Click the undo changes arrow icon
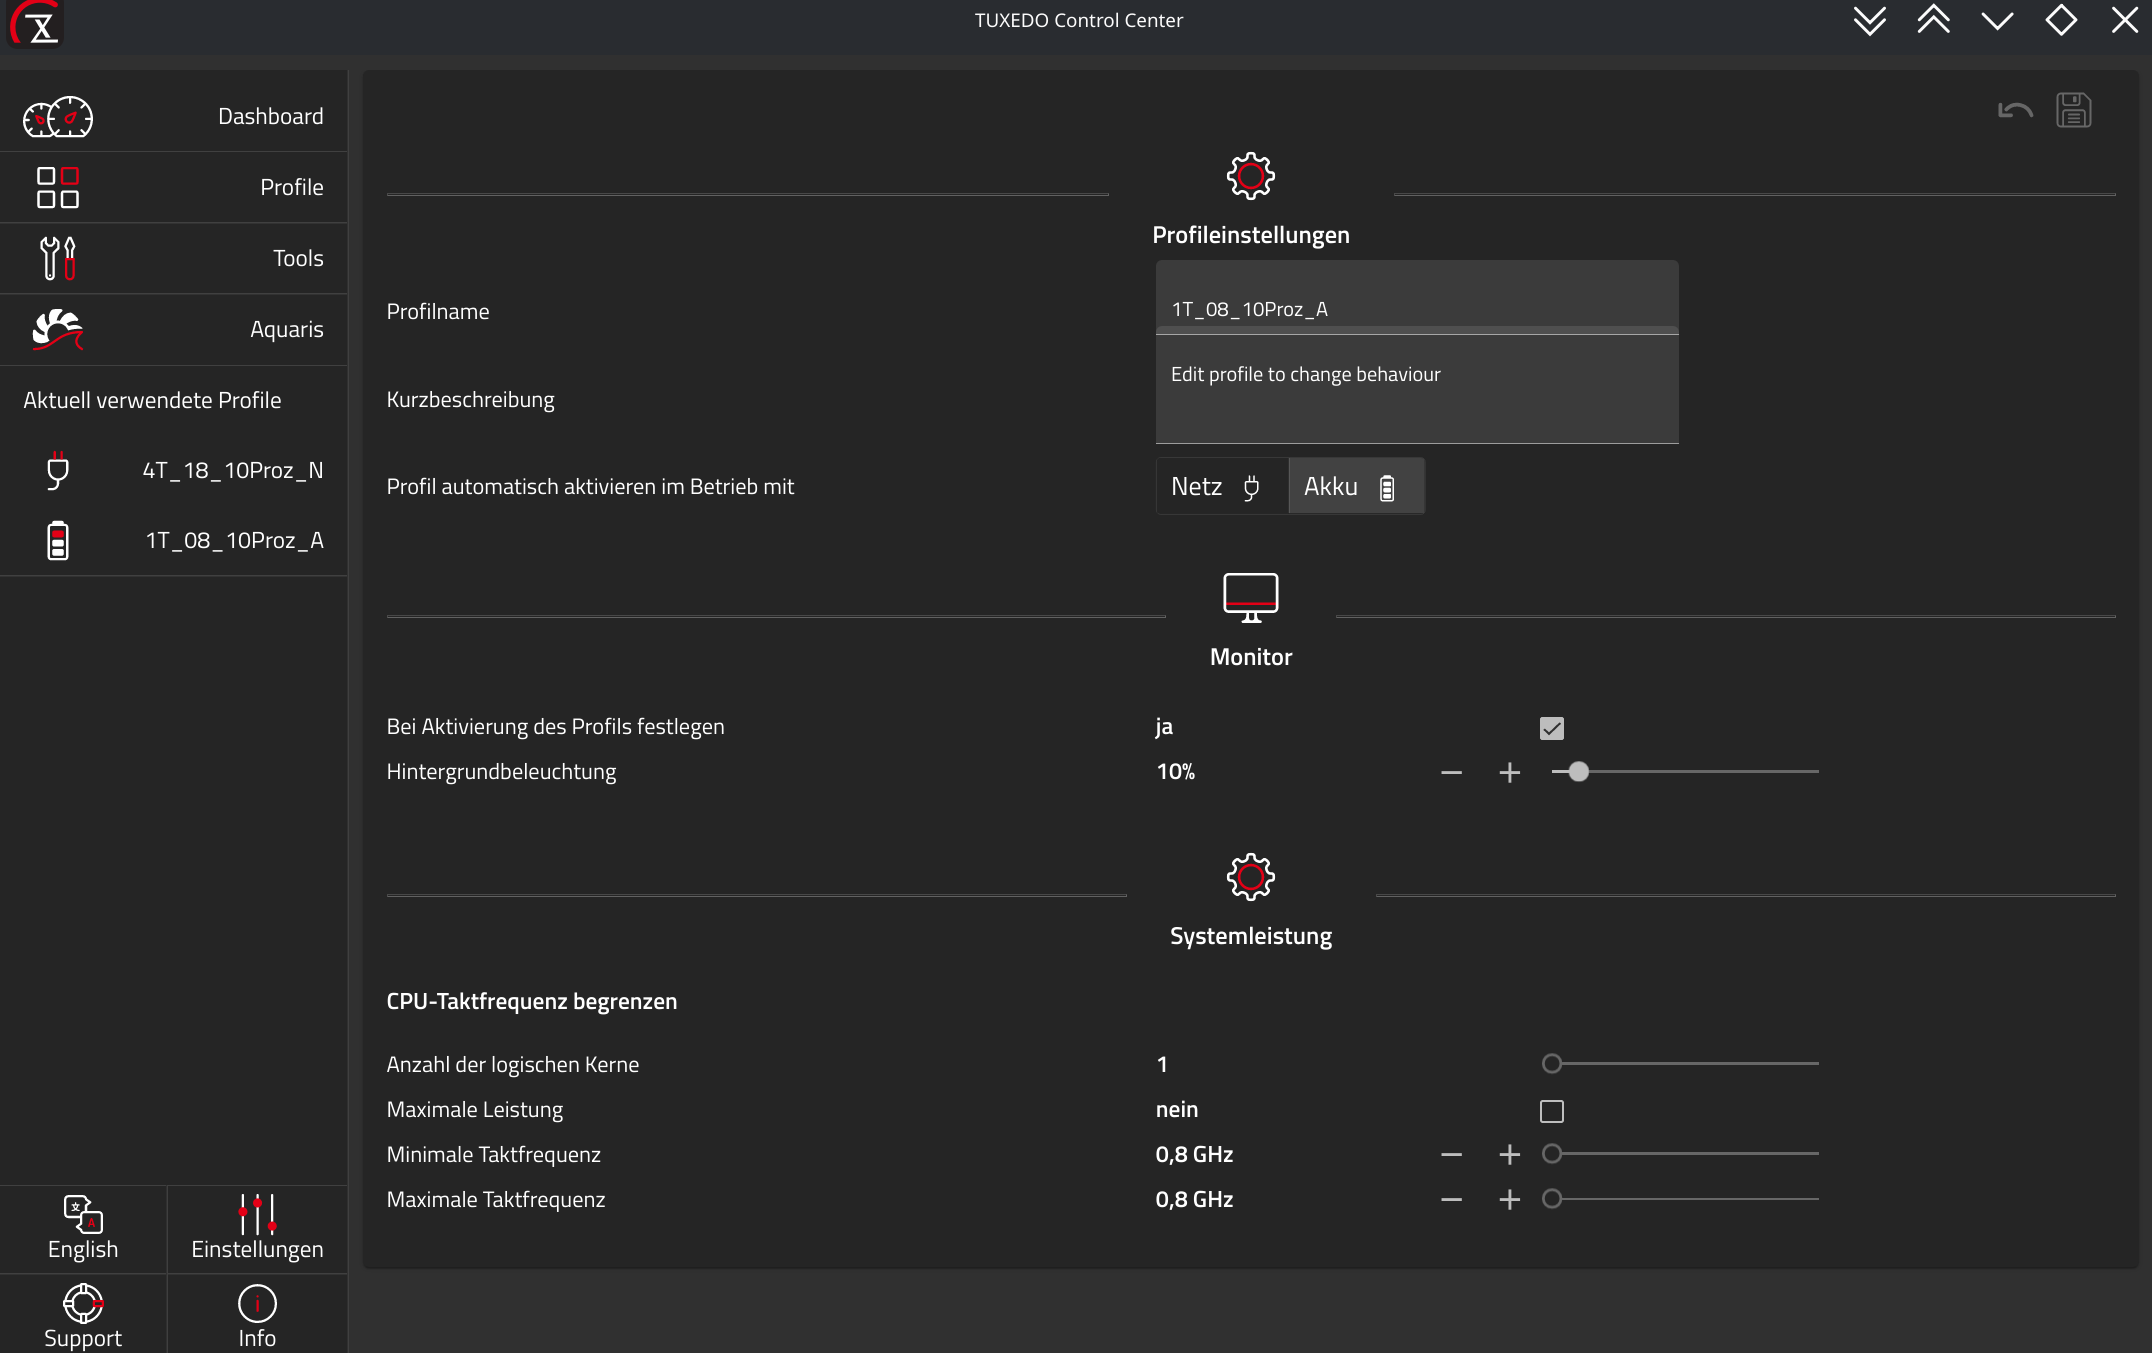 2014,110
